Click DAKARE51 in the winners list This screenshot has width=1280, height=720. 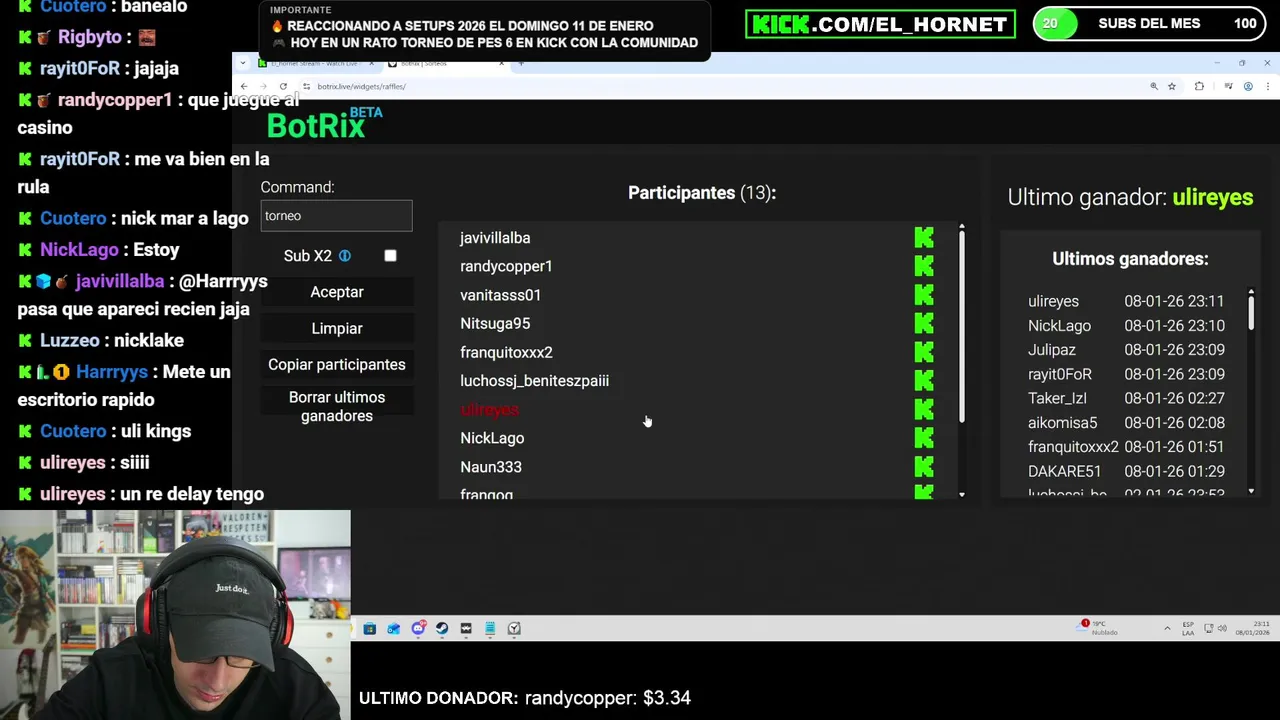[1064, 471]
